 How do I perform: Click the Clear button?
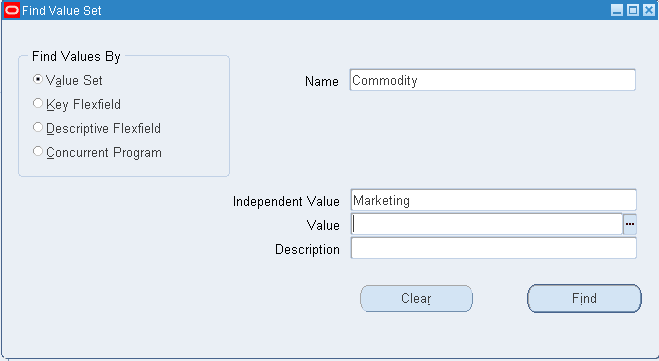(416, 298)
